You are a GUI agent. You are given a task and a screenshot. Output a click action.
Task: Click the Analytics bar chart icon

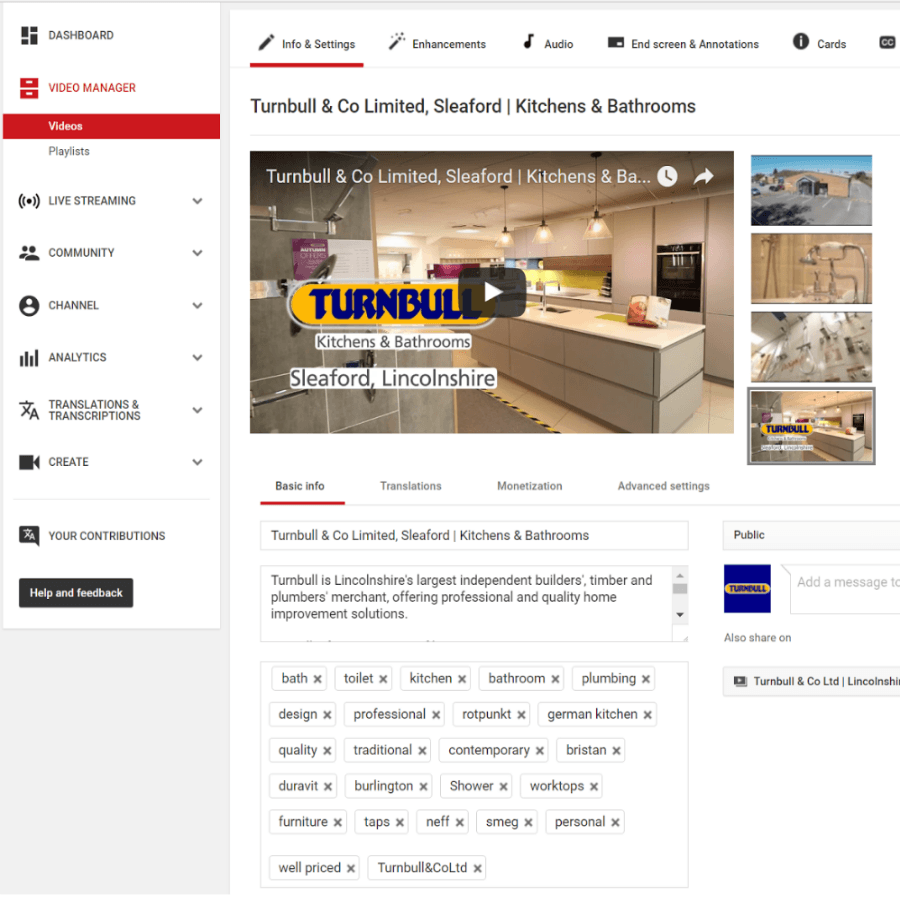(x=29, y=358)
